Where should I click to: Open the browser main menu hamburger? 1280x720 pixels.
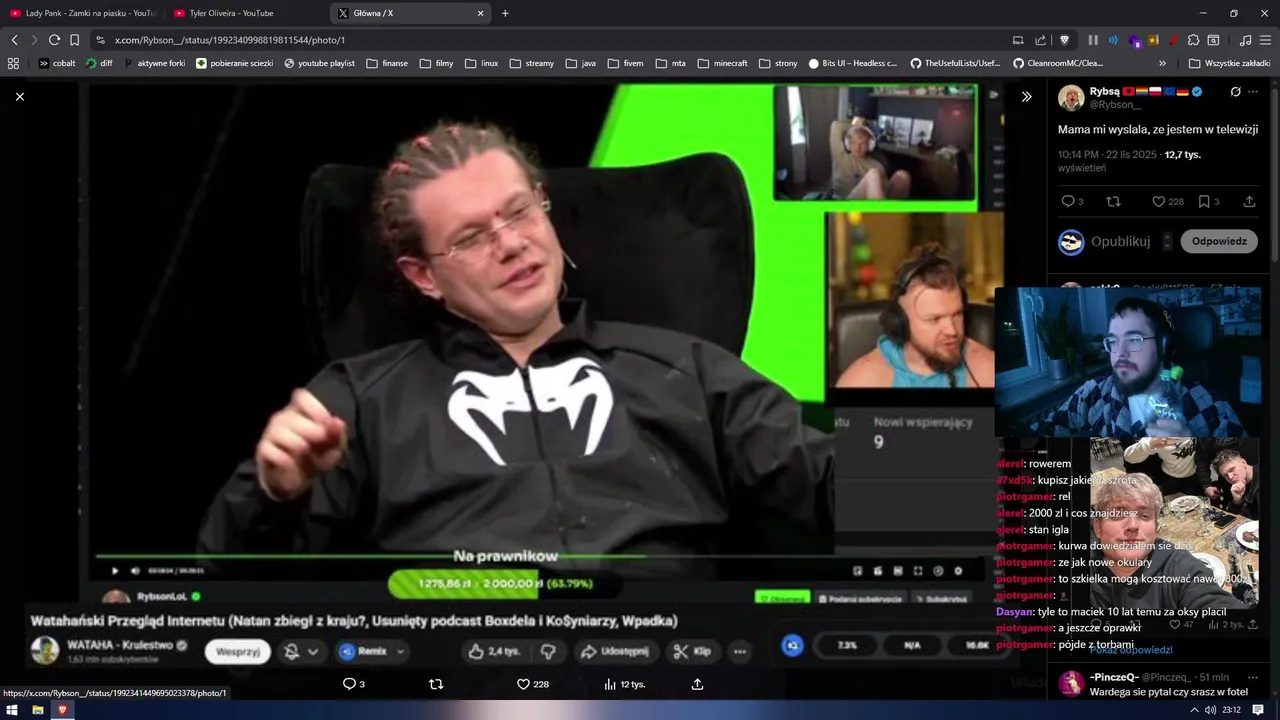(x=1265, y=40)
